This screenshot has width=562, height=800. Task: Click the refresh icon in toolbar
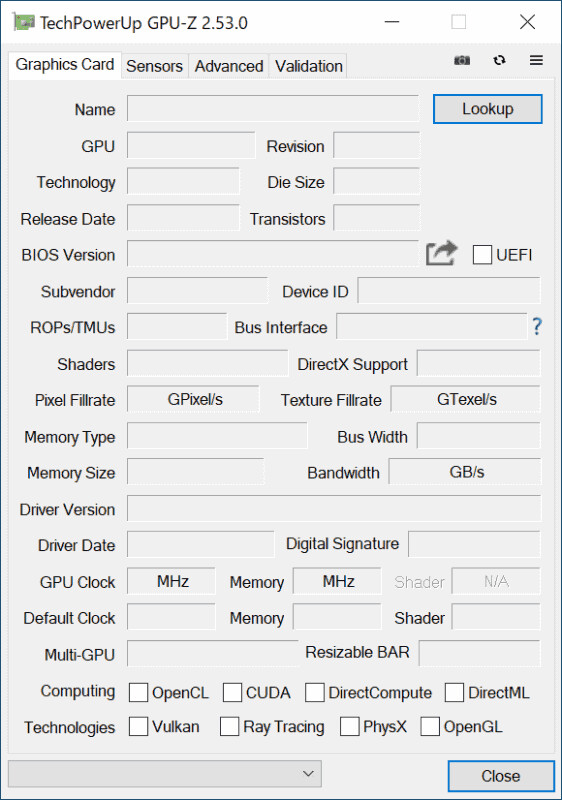tap(499, 60)
